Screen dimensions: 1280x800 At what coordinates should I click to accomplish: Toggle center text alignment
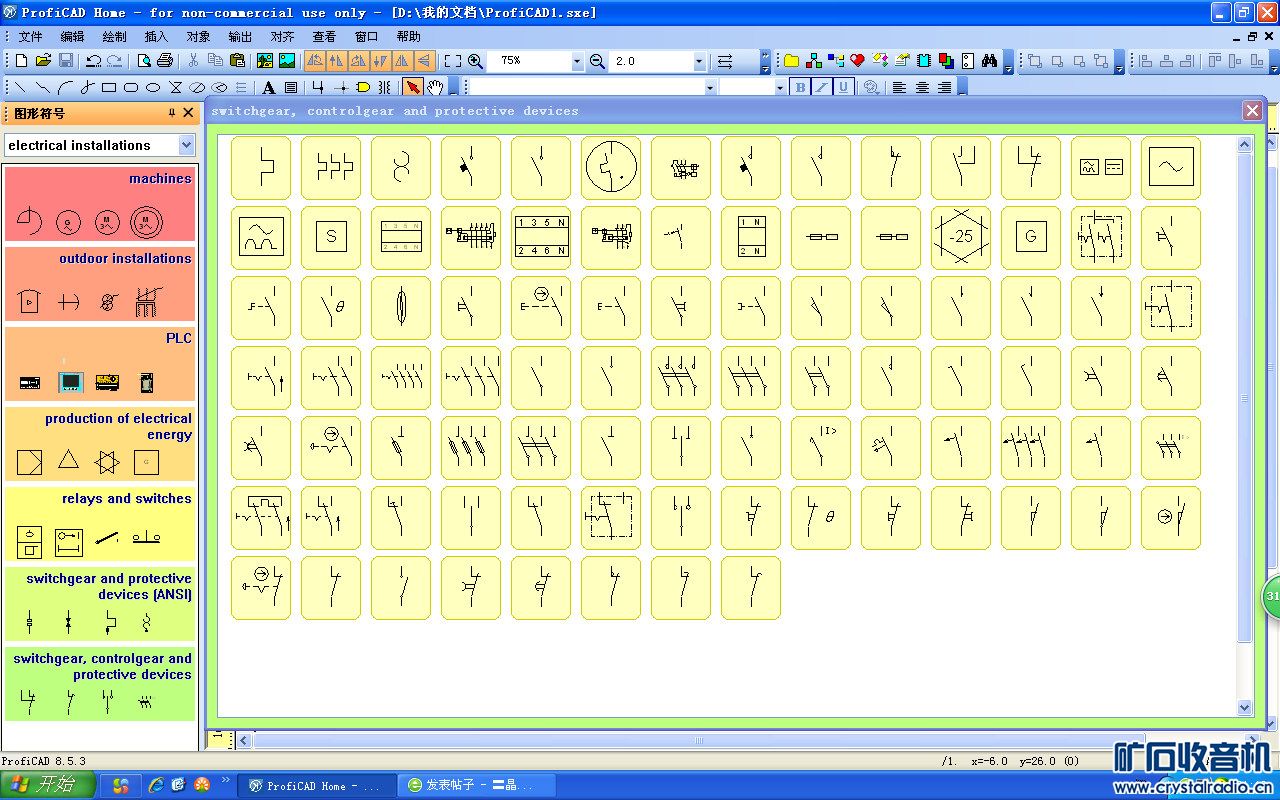click(x=922, y=87)
